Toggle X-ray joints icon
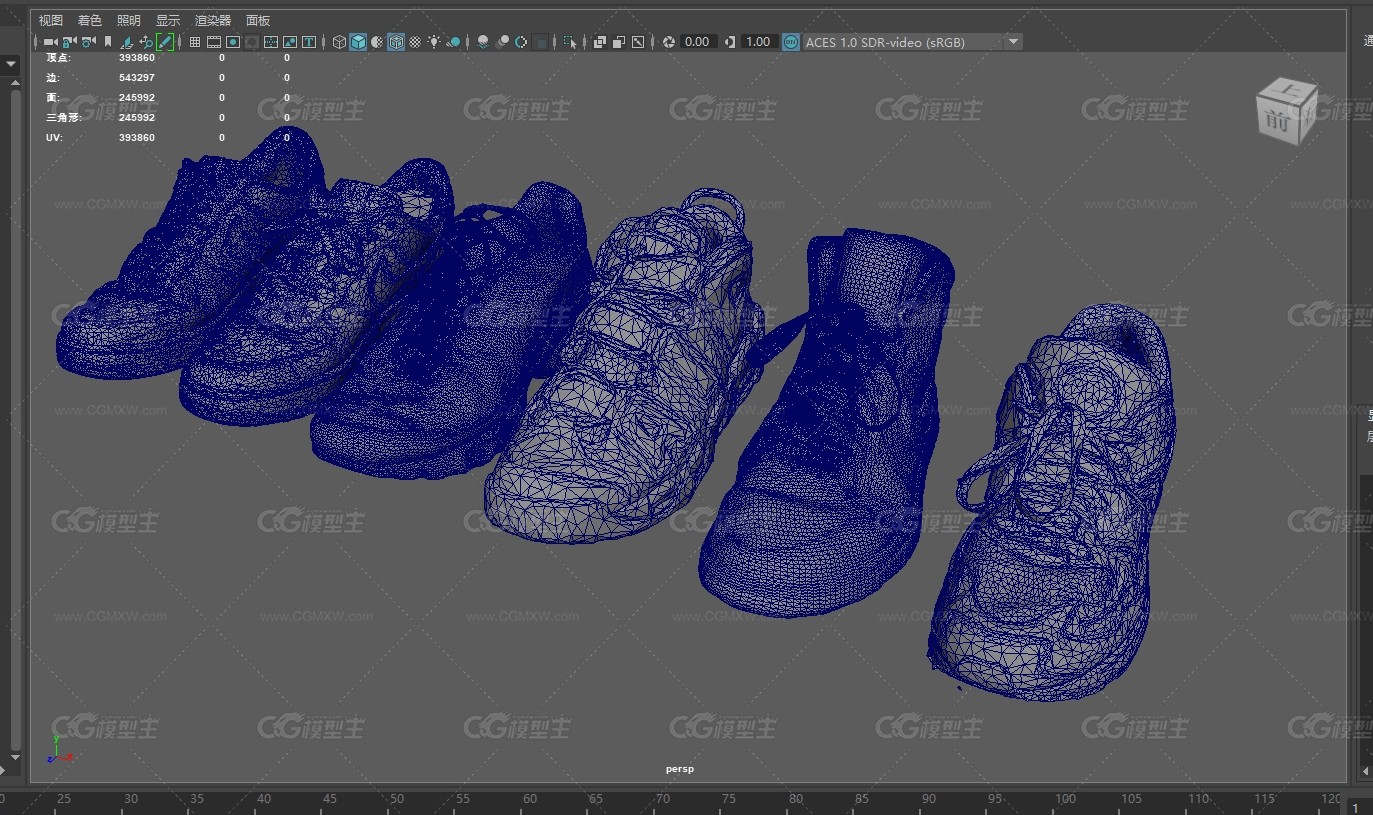Image resolution: width=1373 pixels, height=815 pixels. click(637, 42)
